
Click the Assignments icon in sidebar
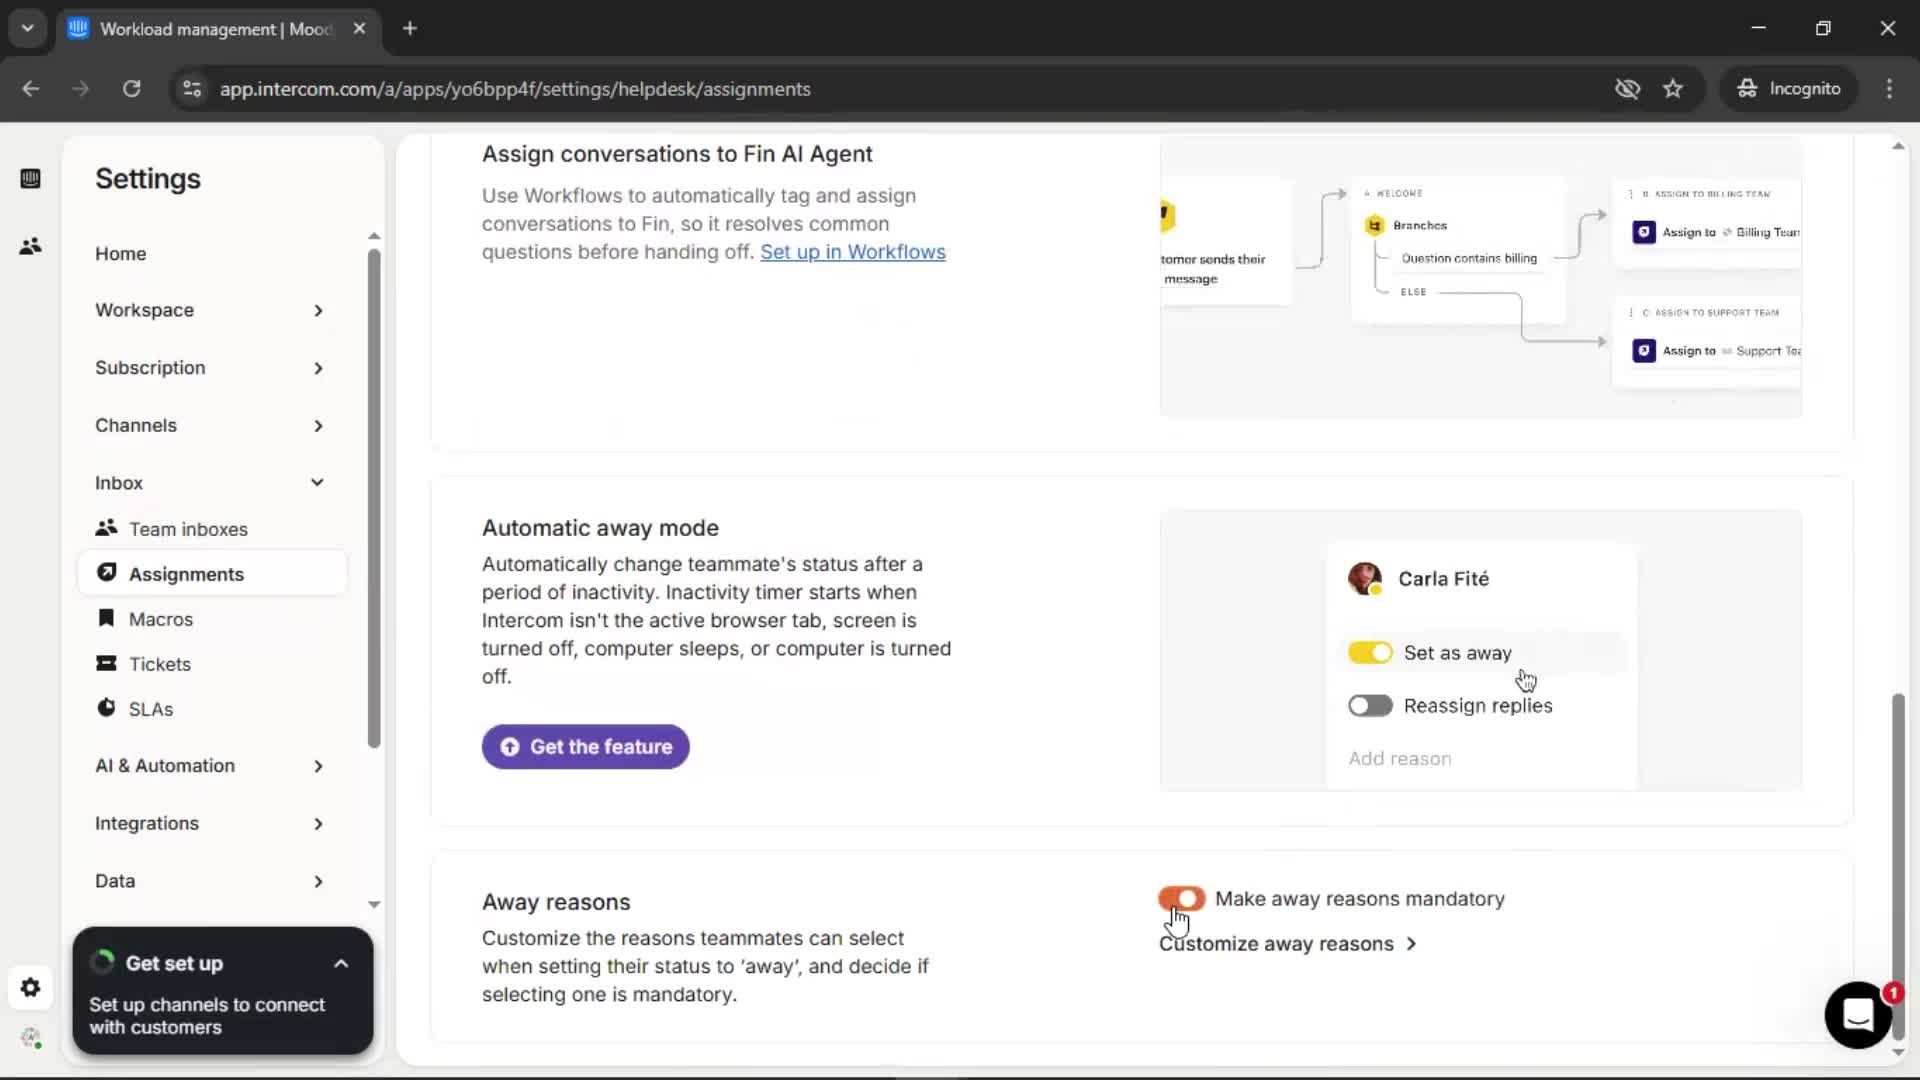coord(106,573)
